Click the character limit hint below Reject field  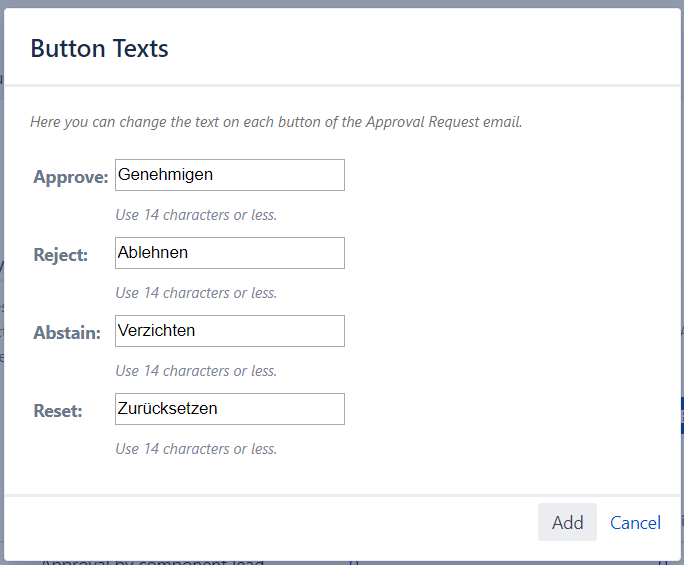click(x=196, y=292)
